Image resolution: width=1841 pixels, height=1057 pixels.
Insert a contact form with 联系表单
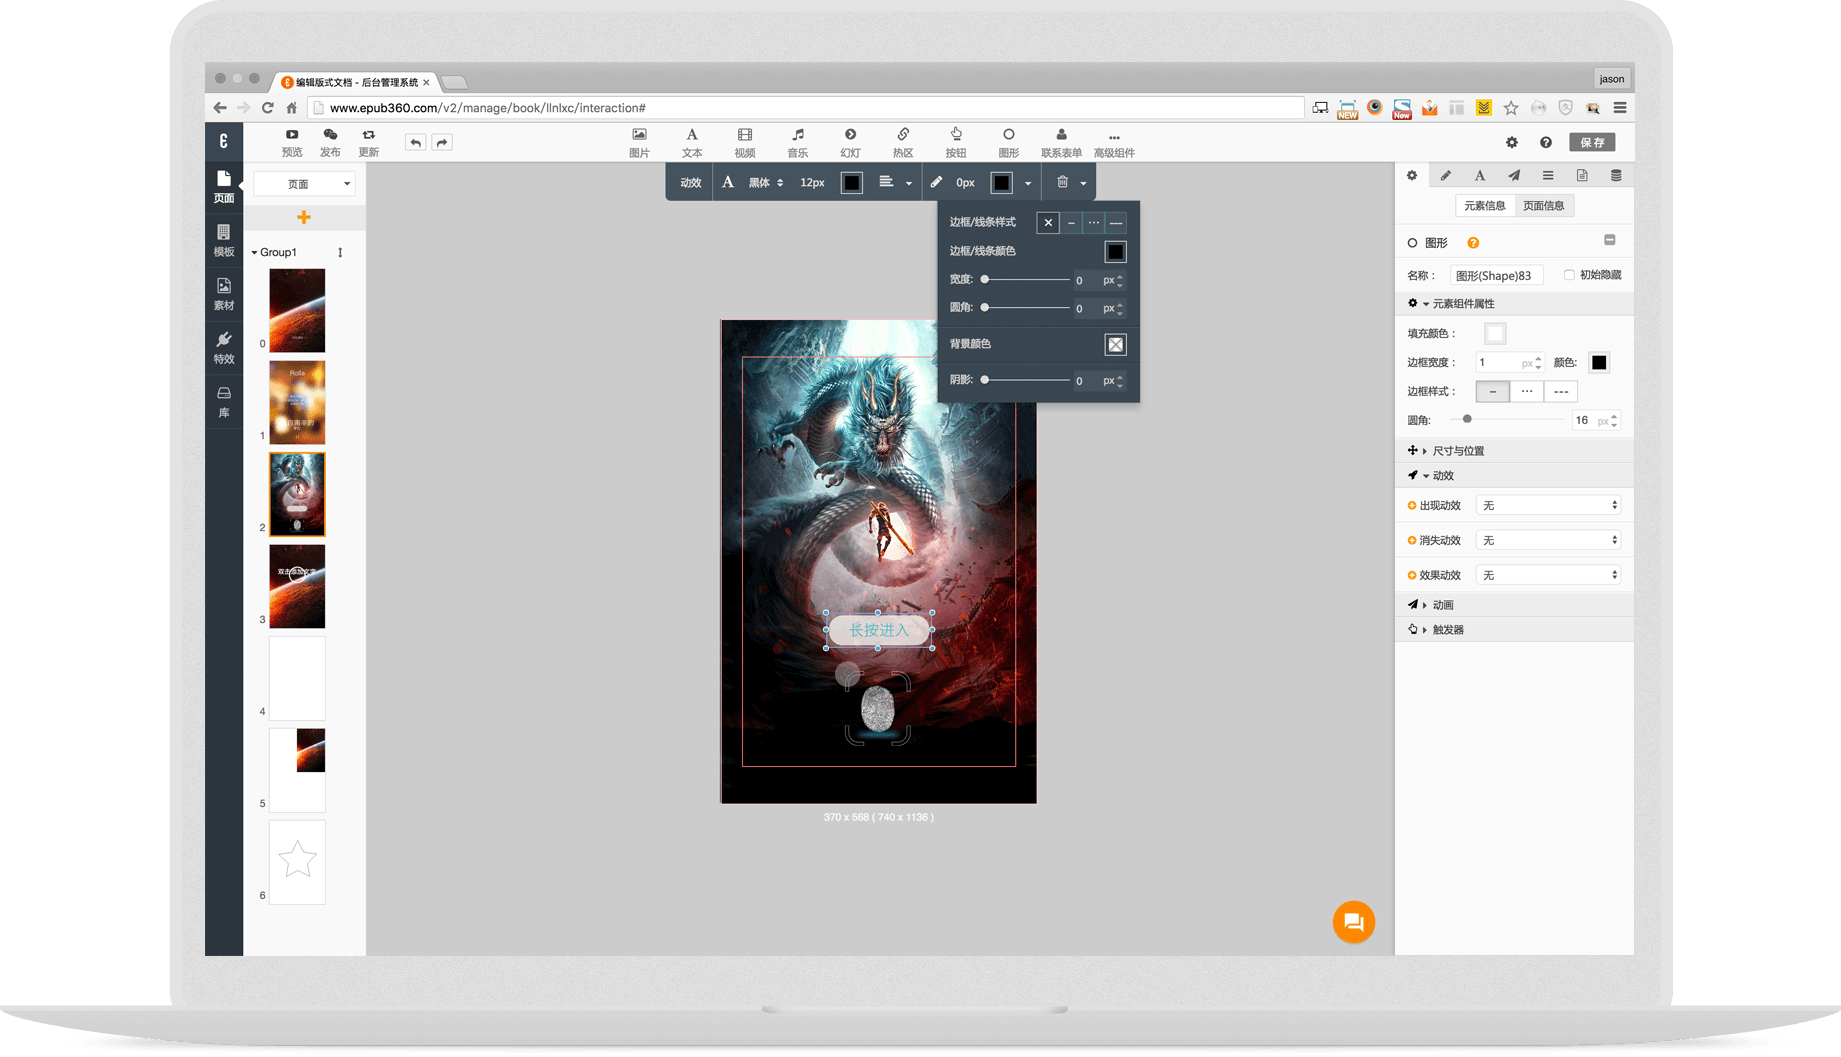(1061, 142)
